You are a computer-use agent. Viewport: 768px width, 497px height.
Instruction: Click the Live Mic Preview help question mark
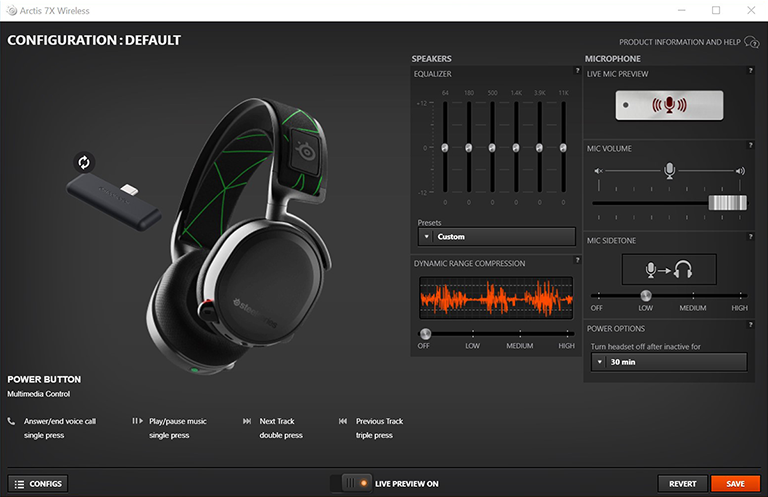[x=750, y=71]
